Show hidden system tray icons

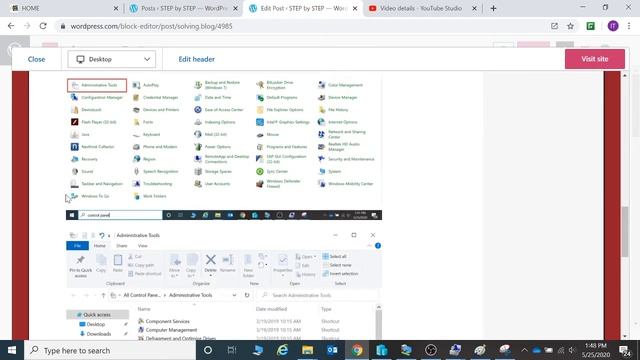click(x=524, y=350)
